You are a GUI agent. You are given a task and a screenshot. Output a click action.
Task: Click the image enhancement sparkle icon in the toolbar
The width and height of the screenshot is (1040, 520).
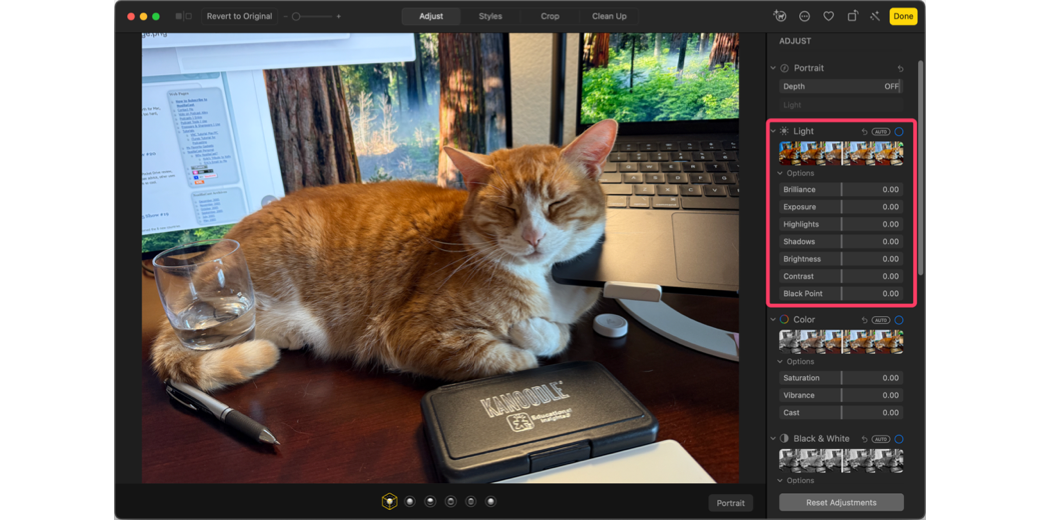779,16
